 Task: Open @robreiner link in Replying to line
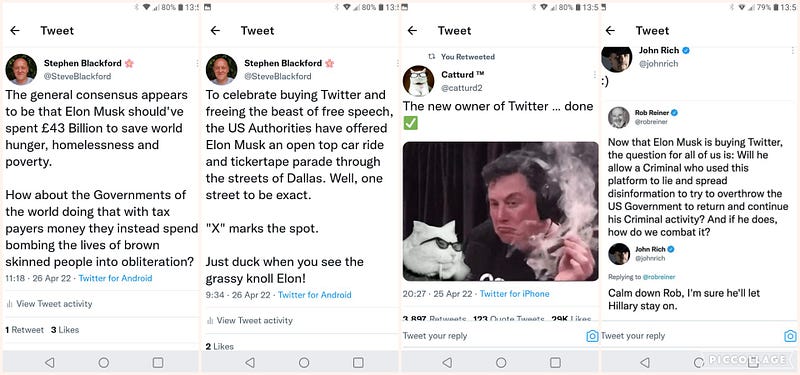(658, 277)
